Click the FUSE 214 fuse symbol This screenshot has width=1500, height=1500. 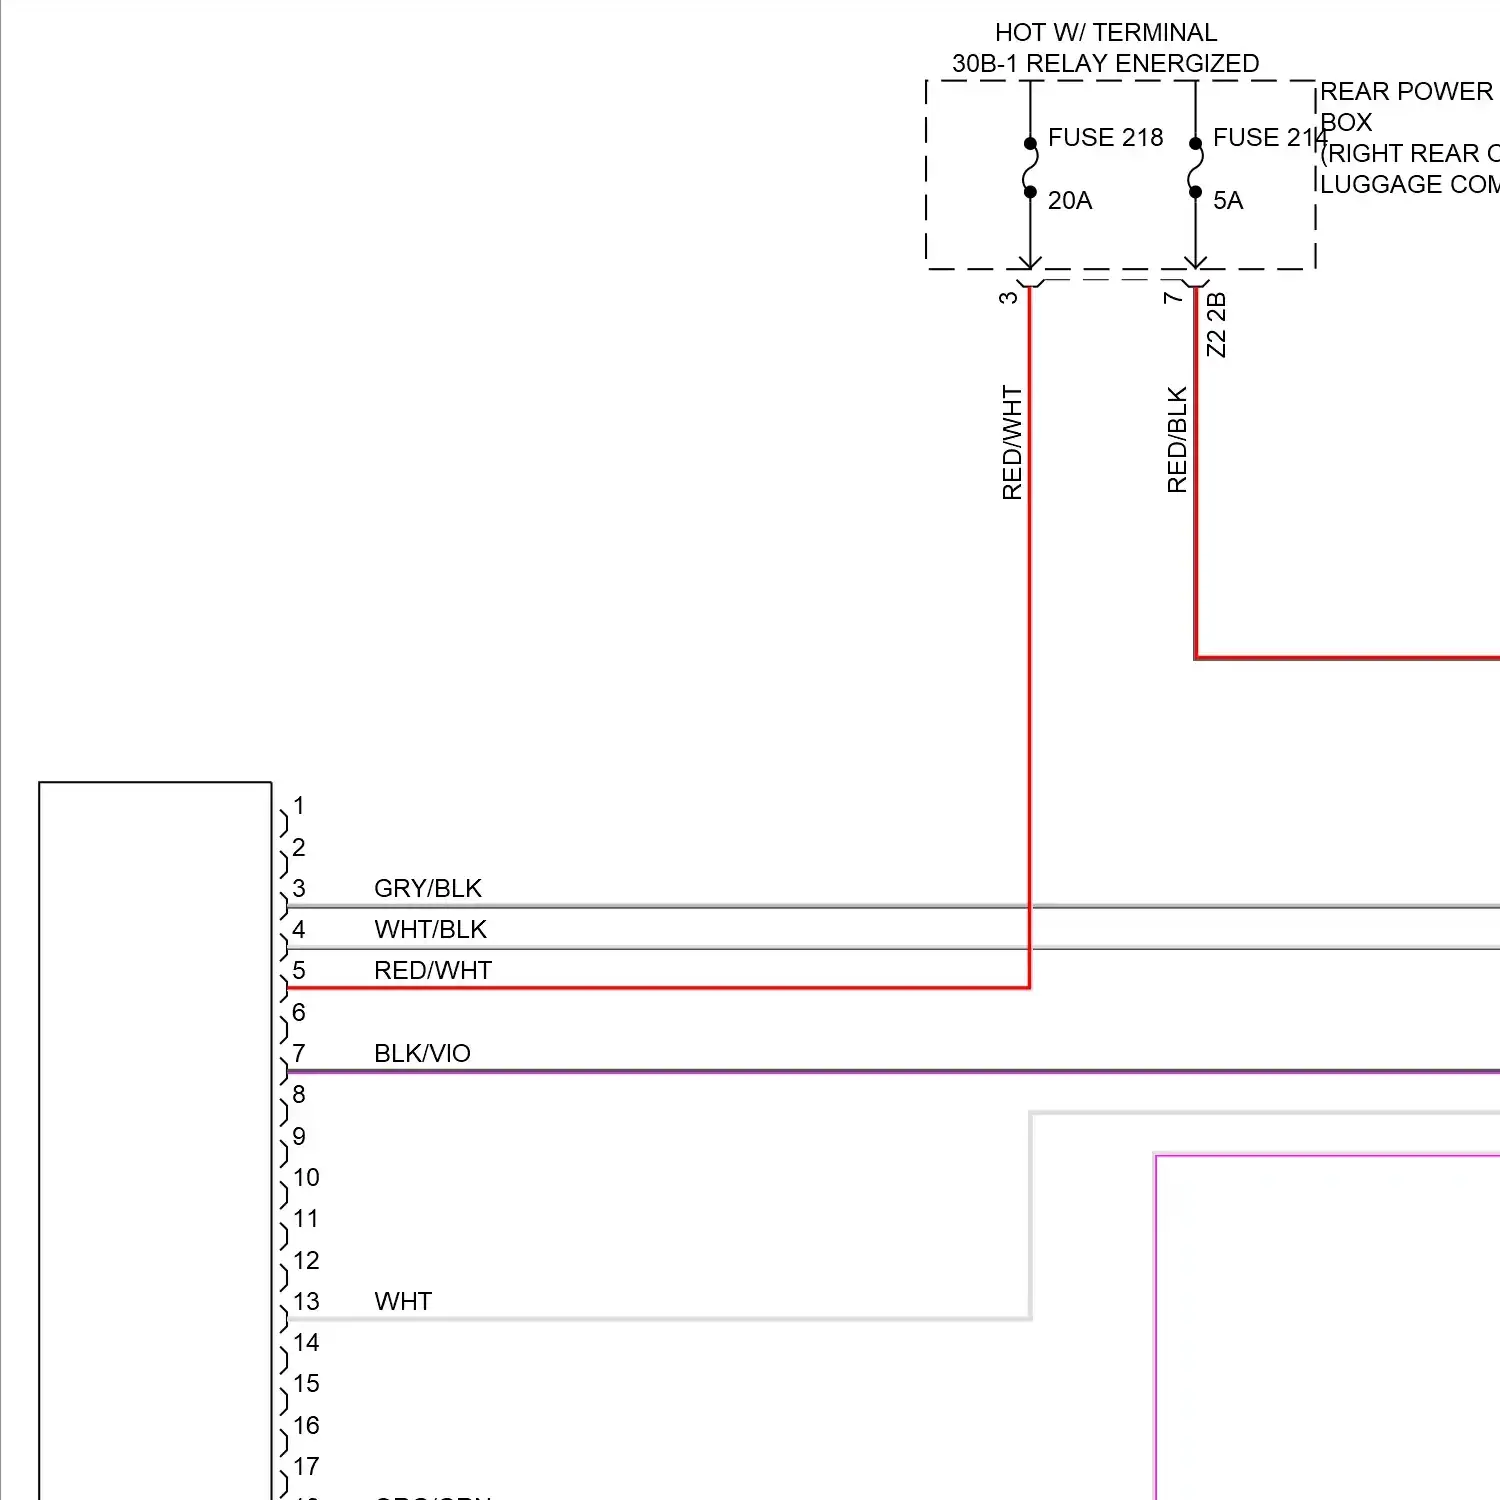1195,168
